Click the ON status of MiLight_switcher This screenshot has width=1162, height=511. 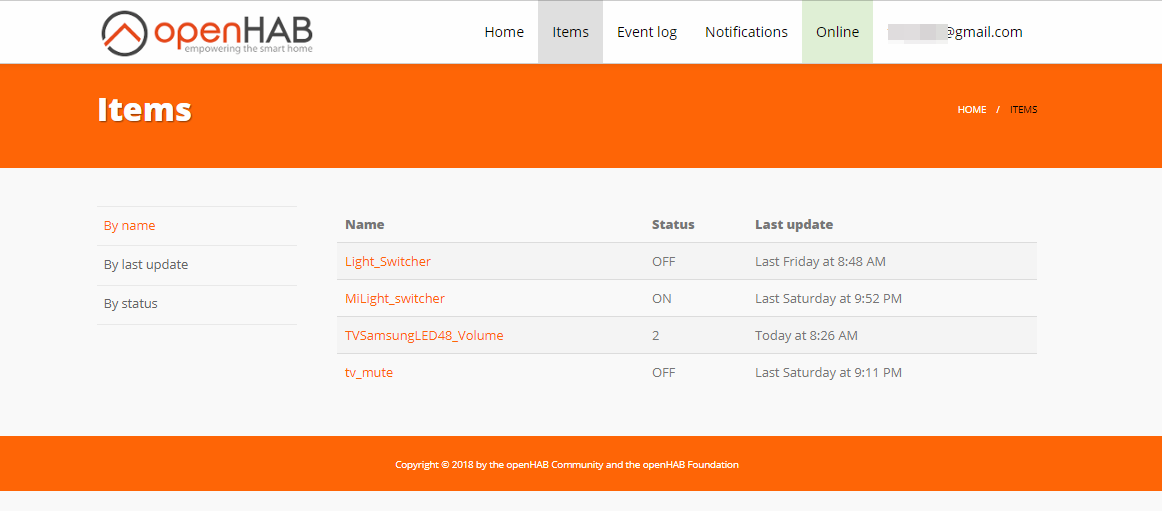point(662,298)
